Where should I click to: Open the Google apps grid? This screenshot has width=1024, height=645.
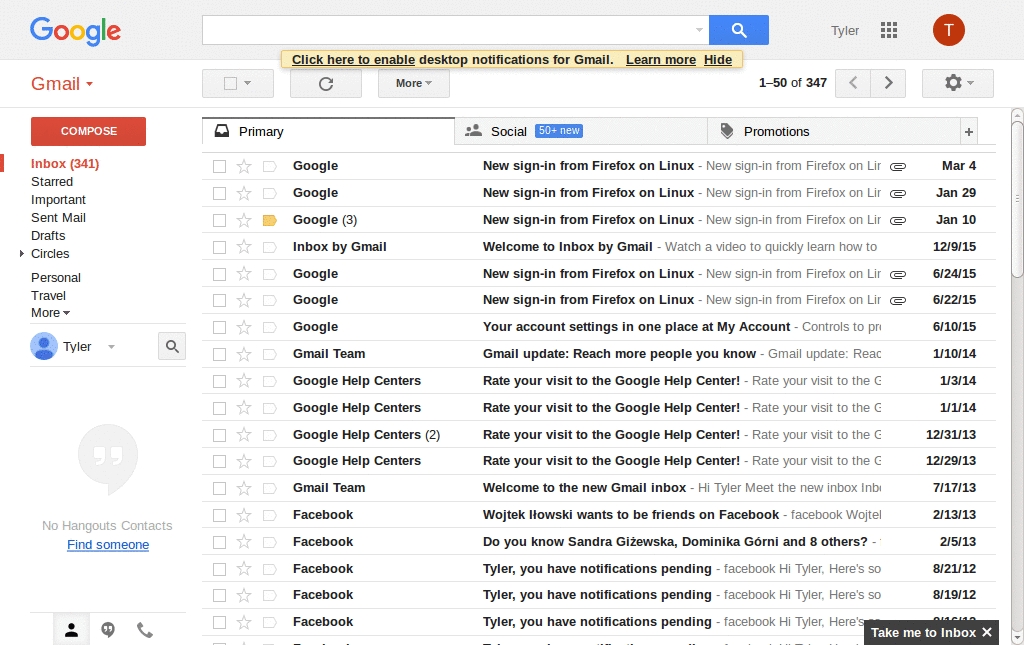coord(889,30)
